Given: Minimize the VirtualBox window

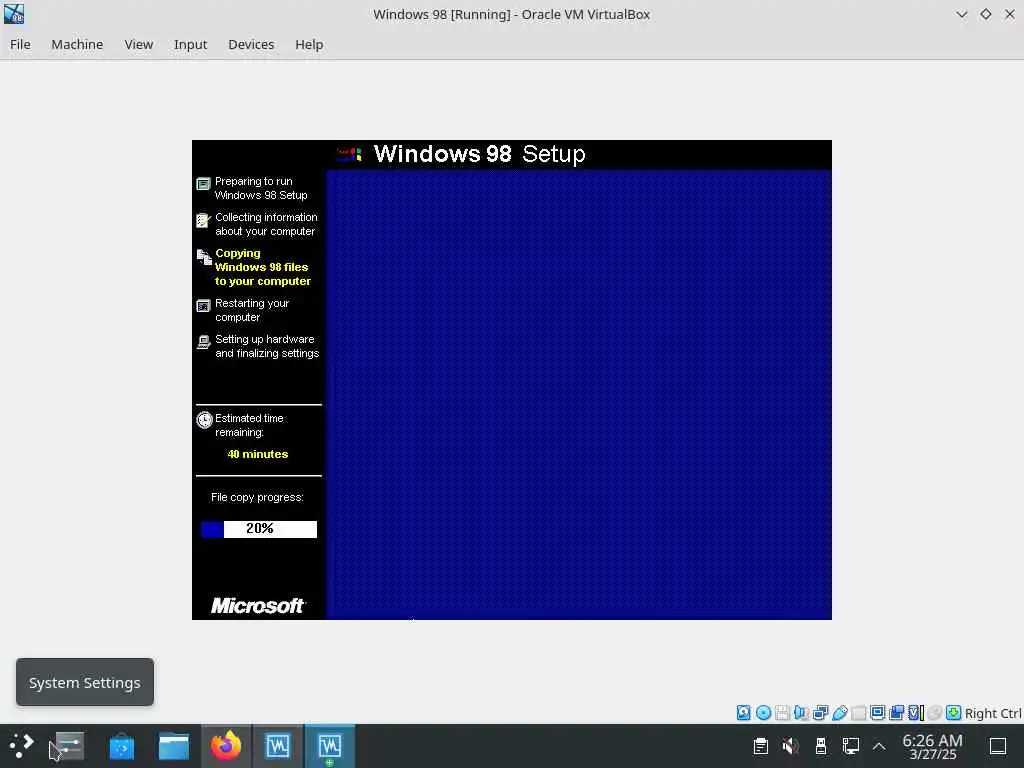Looking at the screenshot, I should [x=961, y=14].
